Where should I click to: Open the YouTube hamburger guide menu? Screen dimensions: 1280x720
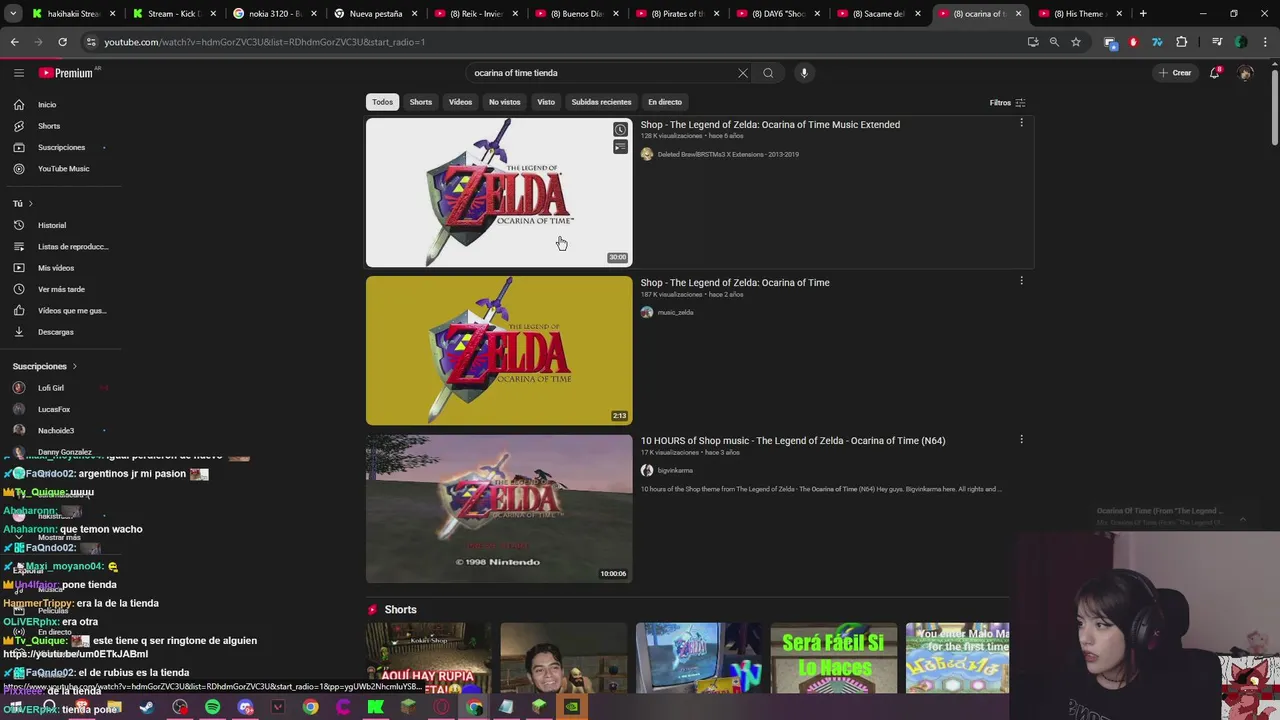(19, 73)
